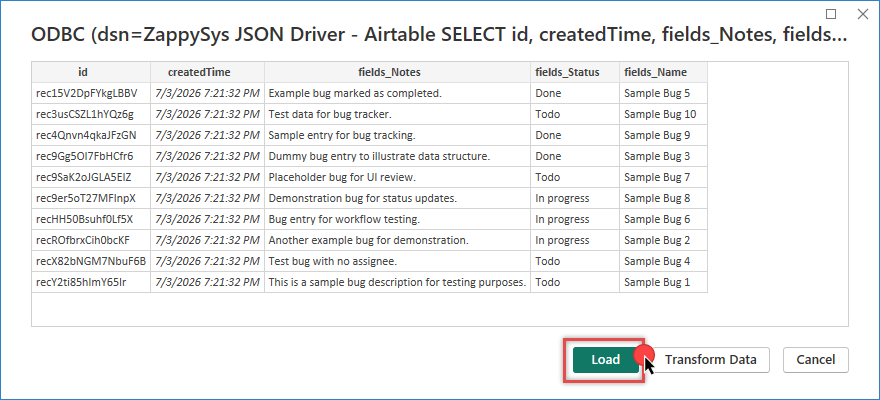Viewport: 880px width, 400px height.
Task: Select the fields_Name column header
Action: click(x=663, y=72)
